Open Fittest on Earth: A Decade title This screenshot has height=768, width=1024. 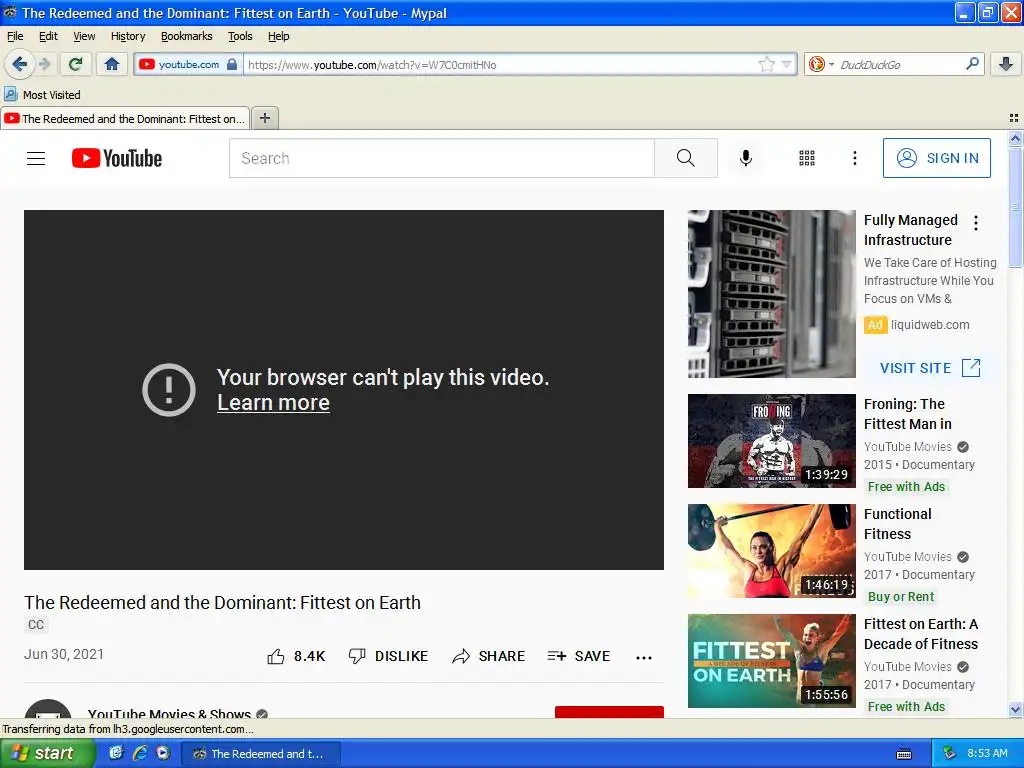pyautogui.click(x=921, y=634)
